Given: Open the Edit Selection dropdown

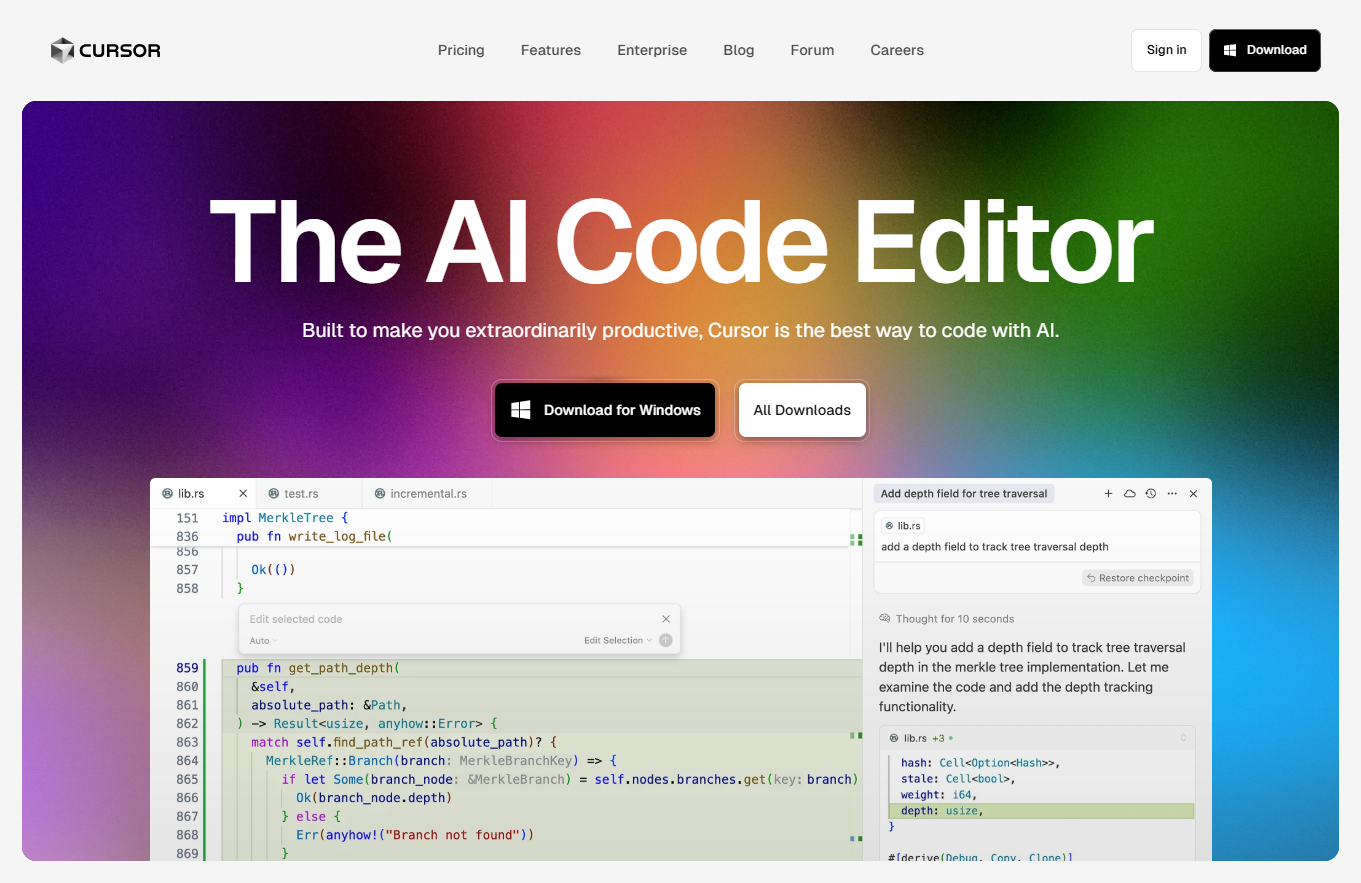Looking at the screenshot, I should tap(618, 641).
